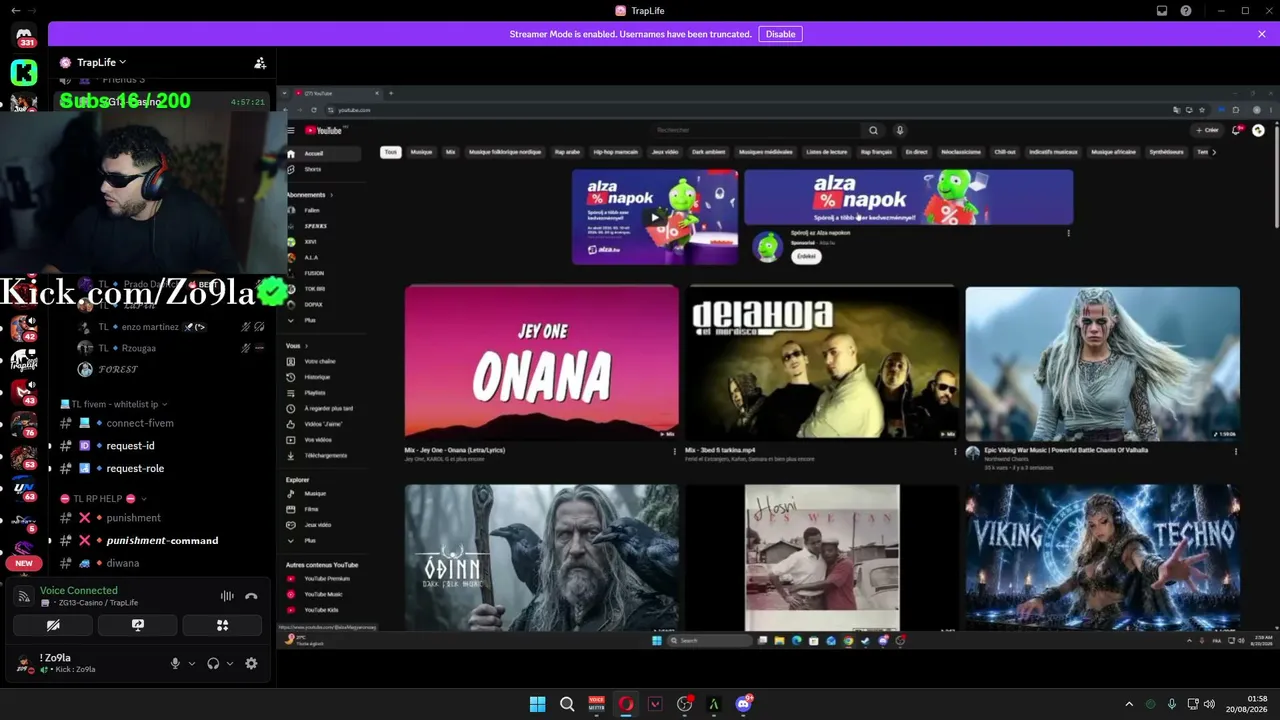Open microphone input options dropdown arrow

pyautogui.click(x=191, y=663)
